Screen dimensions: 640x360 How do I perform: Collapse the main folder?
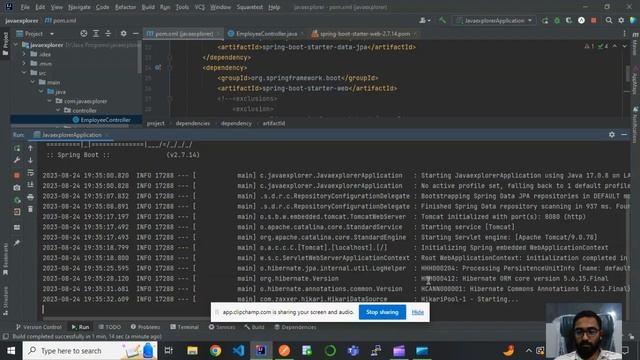click(x=33, y=82)
